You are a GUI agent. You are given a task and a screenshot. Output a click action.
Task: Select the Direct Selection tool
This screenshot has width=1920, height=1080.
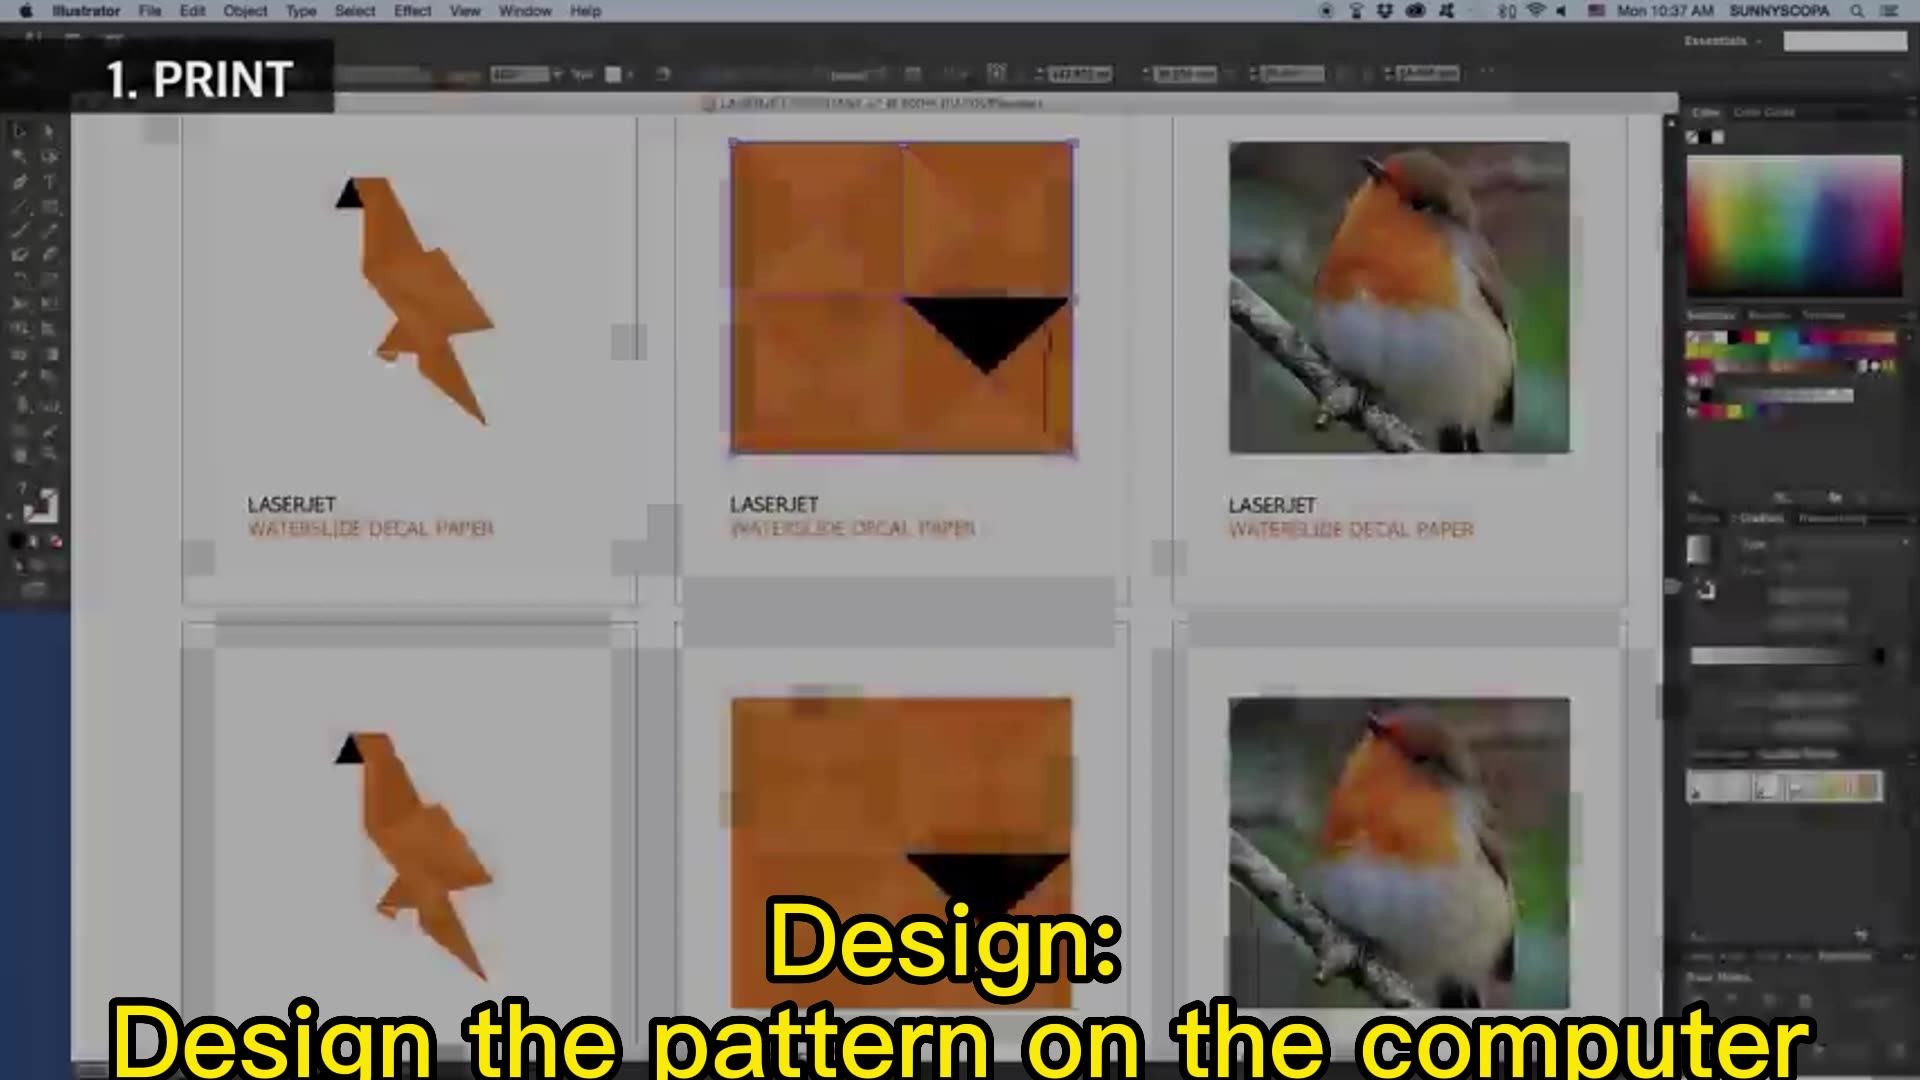(48, 131)
